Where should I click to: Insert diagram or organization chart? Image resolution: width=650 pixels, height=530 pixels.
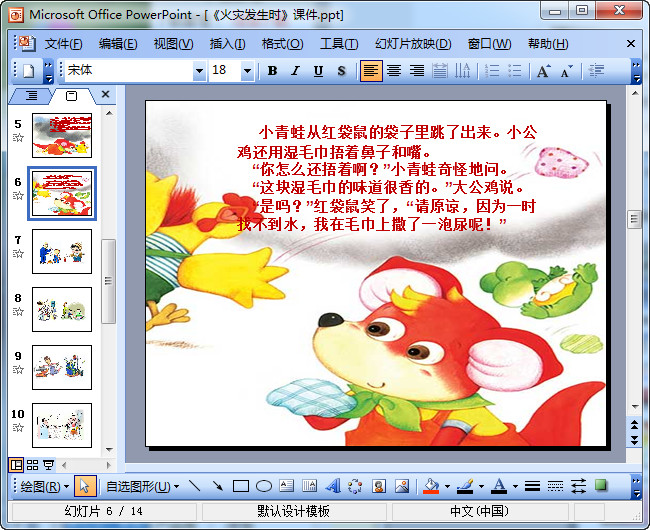click(x=355, y=486)
